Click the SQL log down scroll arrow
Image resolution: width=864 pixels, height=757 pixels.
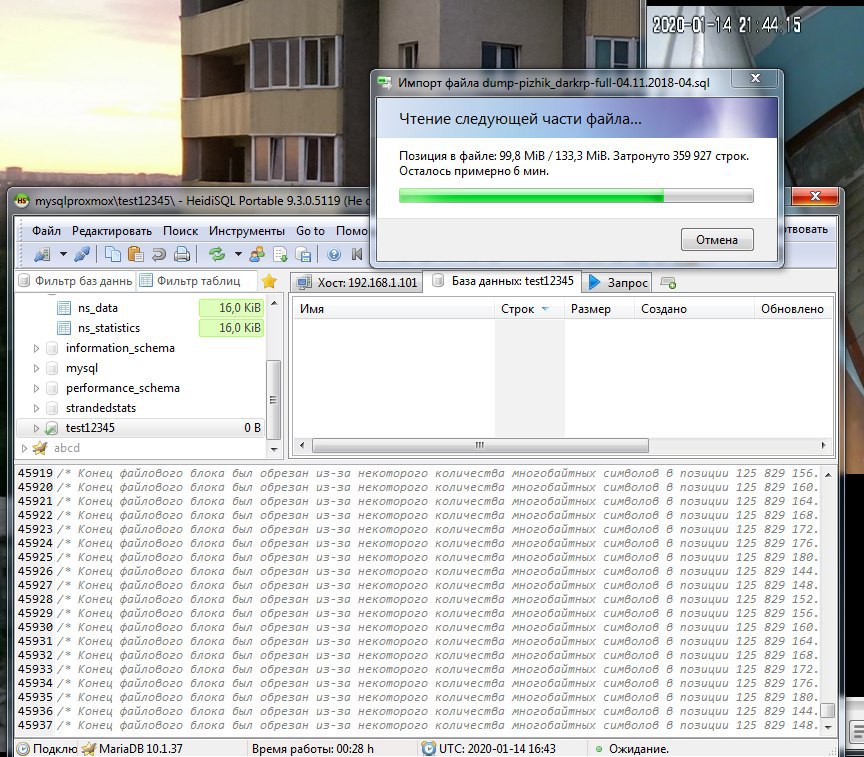pos(828,727)
